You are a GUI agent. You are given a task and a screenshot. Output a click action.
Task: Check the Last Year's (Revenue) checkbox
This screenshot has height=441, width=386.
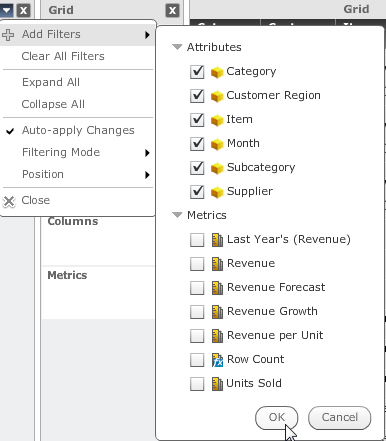pos(197,240)
